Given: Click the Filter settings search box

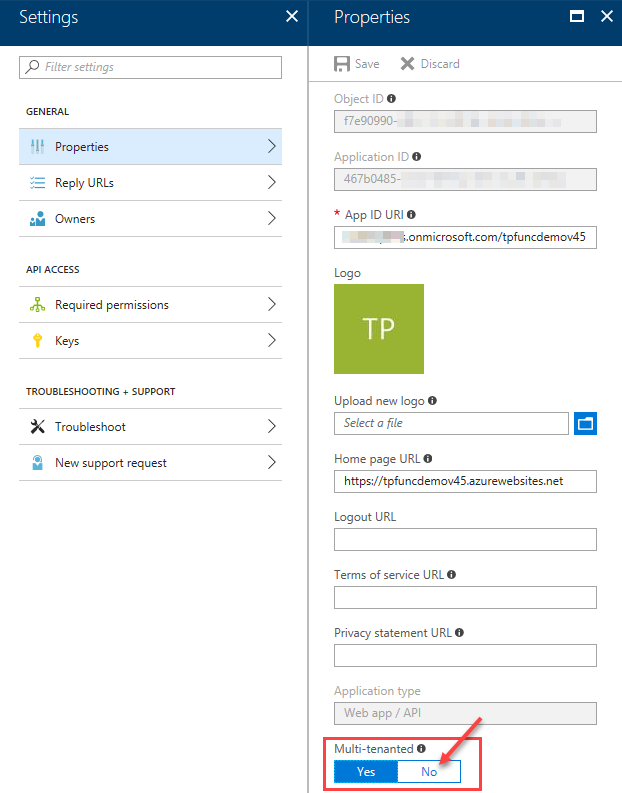Looking at the screenshot, I should [150, 67].
